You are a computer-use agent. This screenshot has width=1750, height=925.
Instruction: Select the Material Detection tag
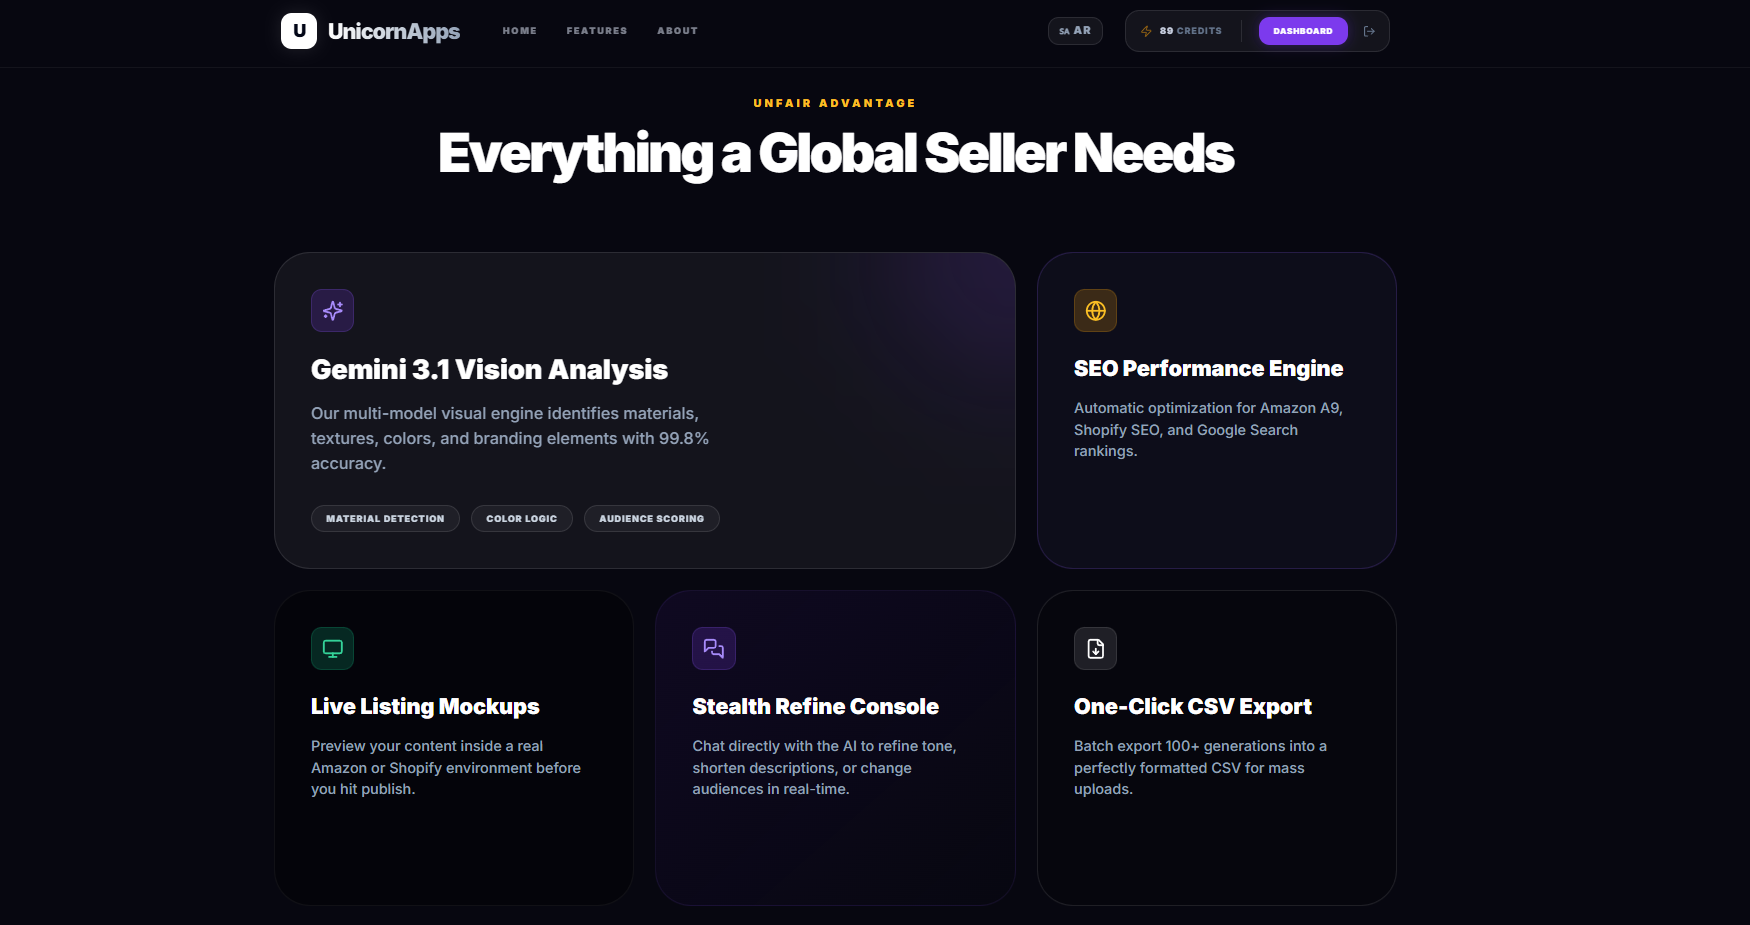[385, 518]
